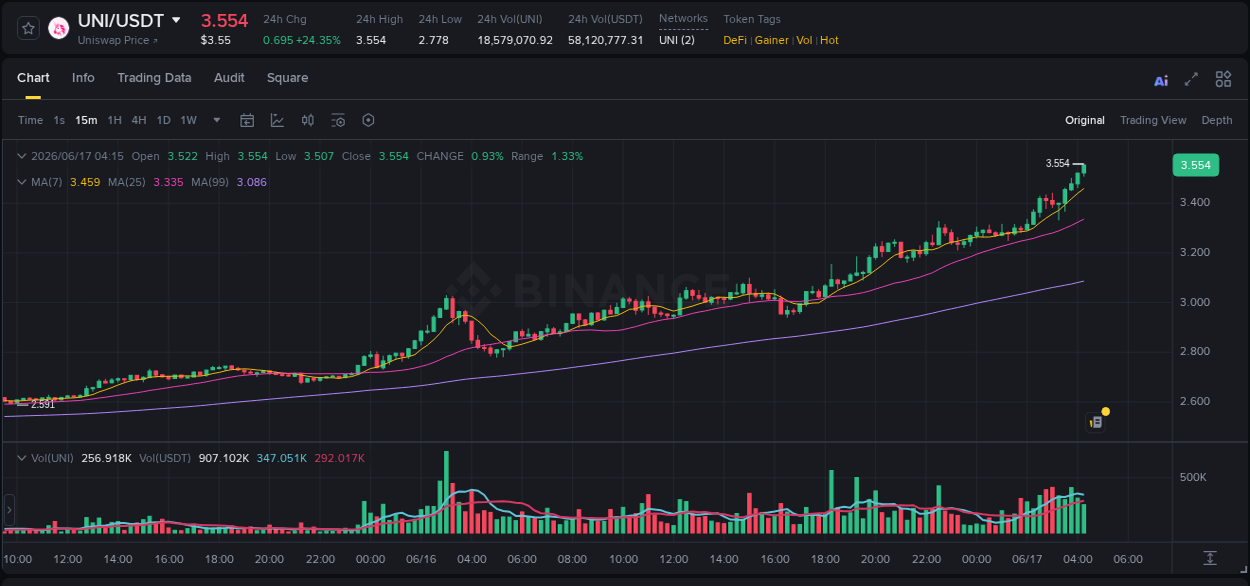Click the pink Uniswap token logo
Image resolution: width=1250 pixels, height=586 pixels.
point(59,29)
